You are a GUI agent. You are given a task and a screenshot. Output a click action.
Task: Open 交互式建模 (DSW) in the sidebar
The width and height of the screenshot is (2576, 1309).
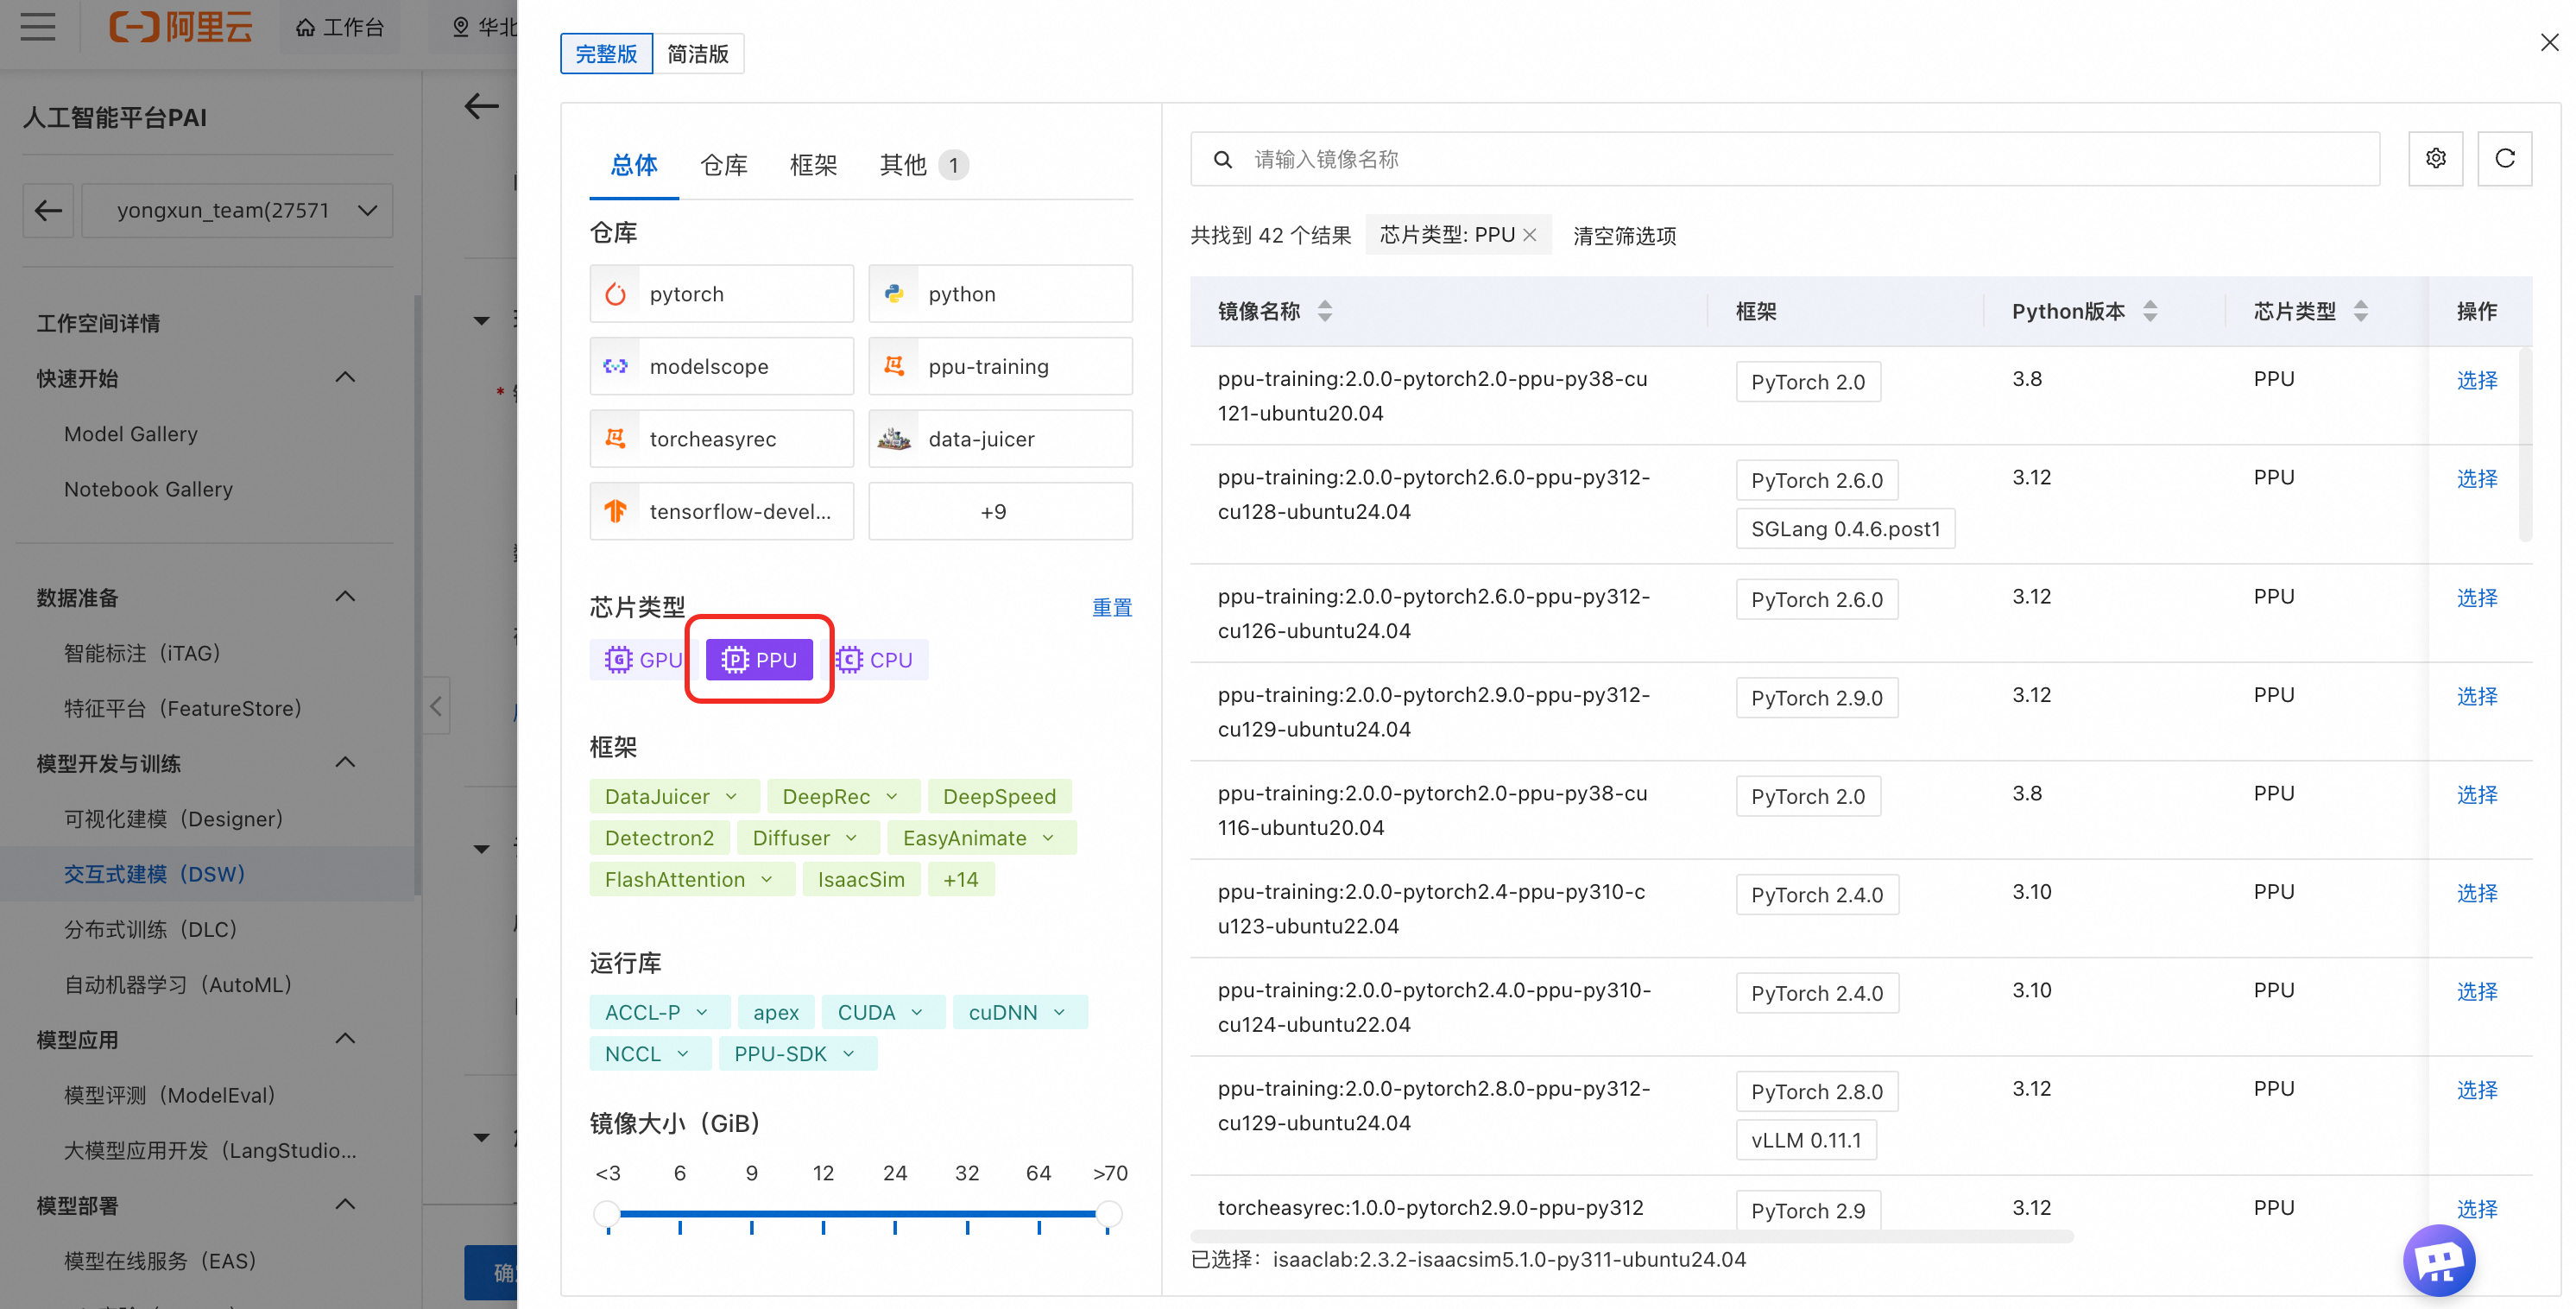[x=155, y=874]
